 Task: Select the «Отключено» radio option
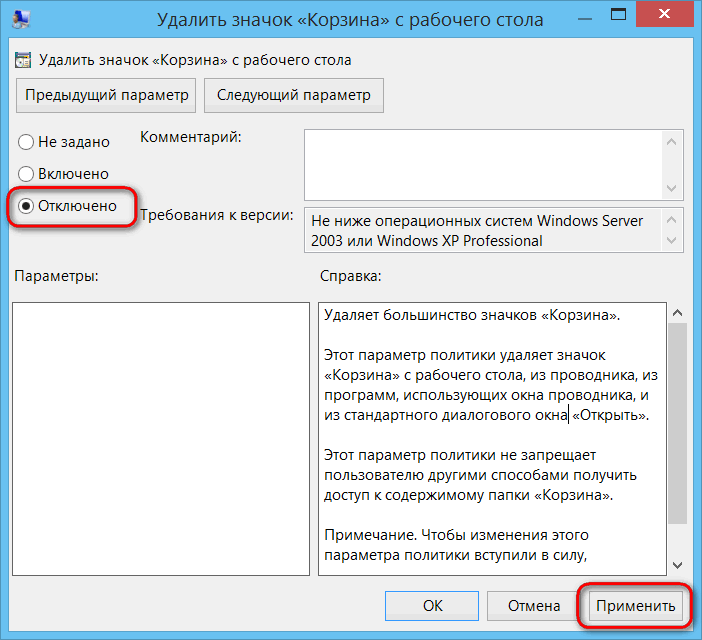(x=26, y=206)
